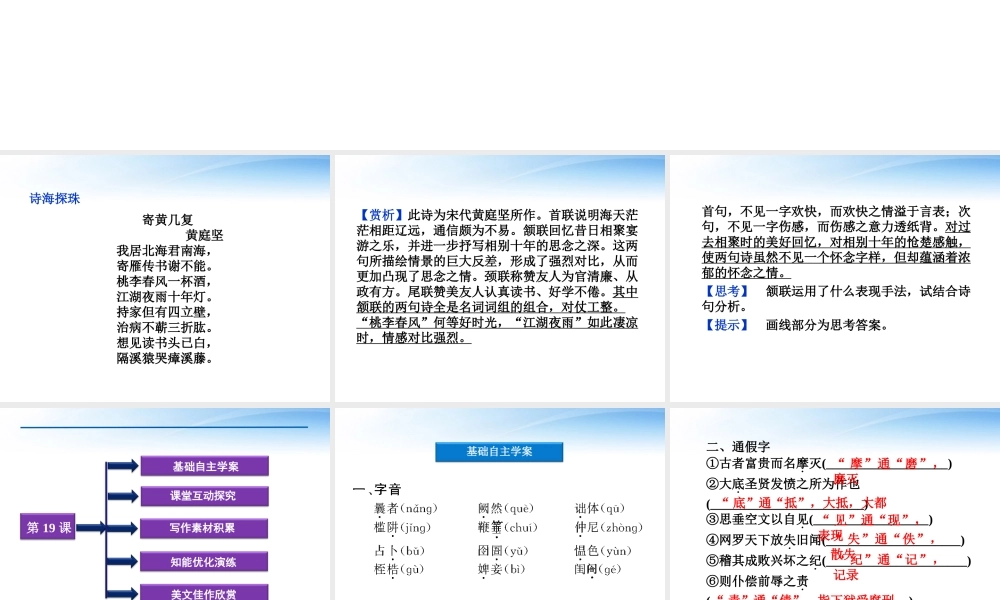The width and height of the screenshot is (1000, 600).
Task: Select the 二、通假字 section heading
Action: pyautogui.click(x=738, y=447)
